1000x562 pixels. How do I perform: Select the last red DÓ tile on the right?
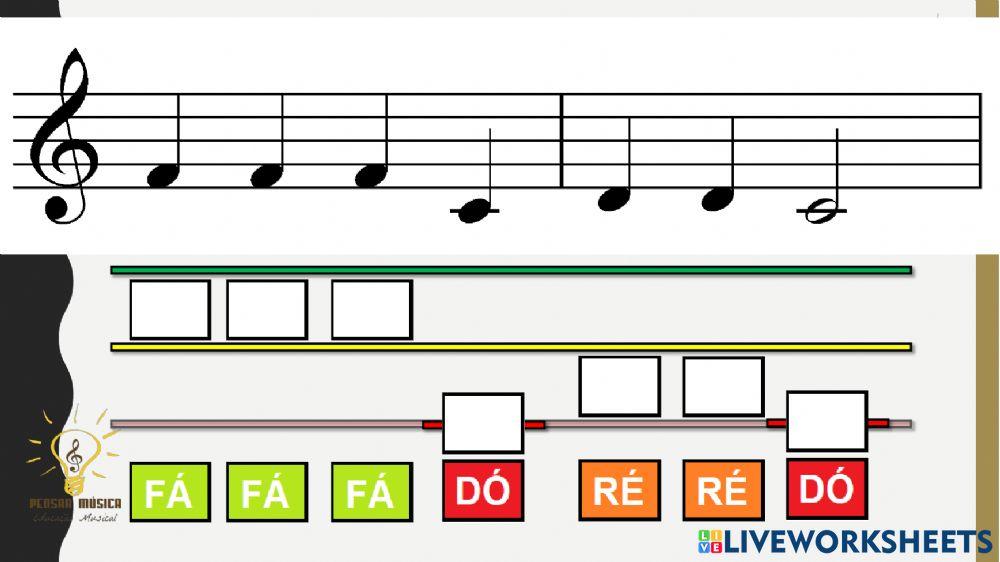coord(827,489)
